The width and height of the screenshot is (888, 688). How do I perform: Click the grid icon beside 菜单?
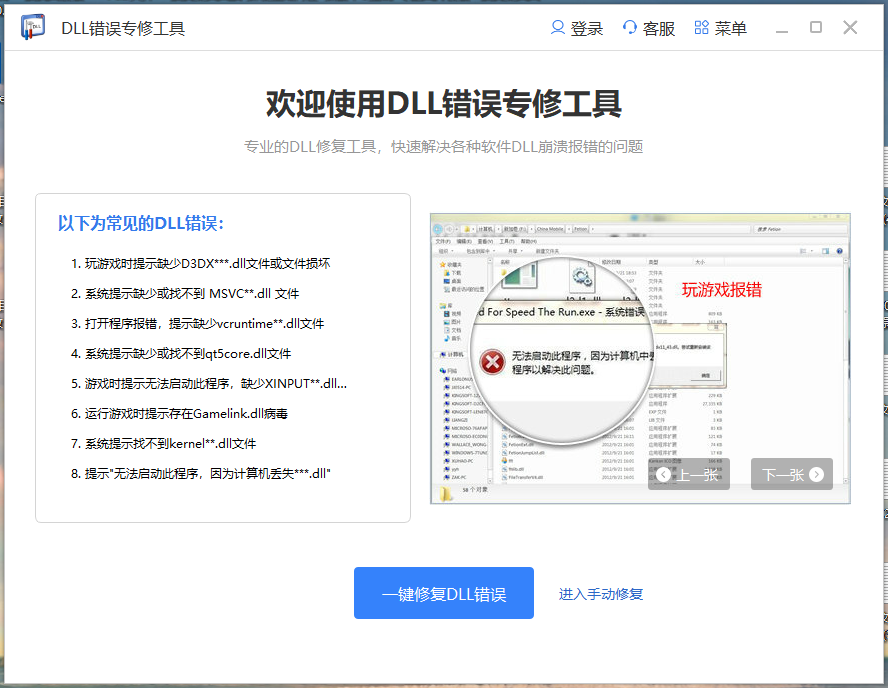tap(701, 27)
